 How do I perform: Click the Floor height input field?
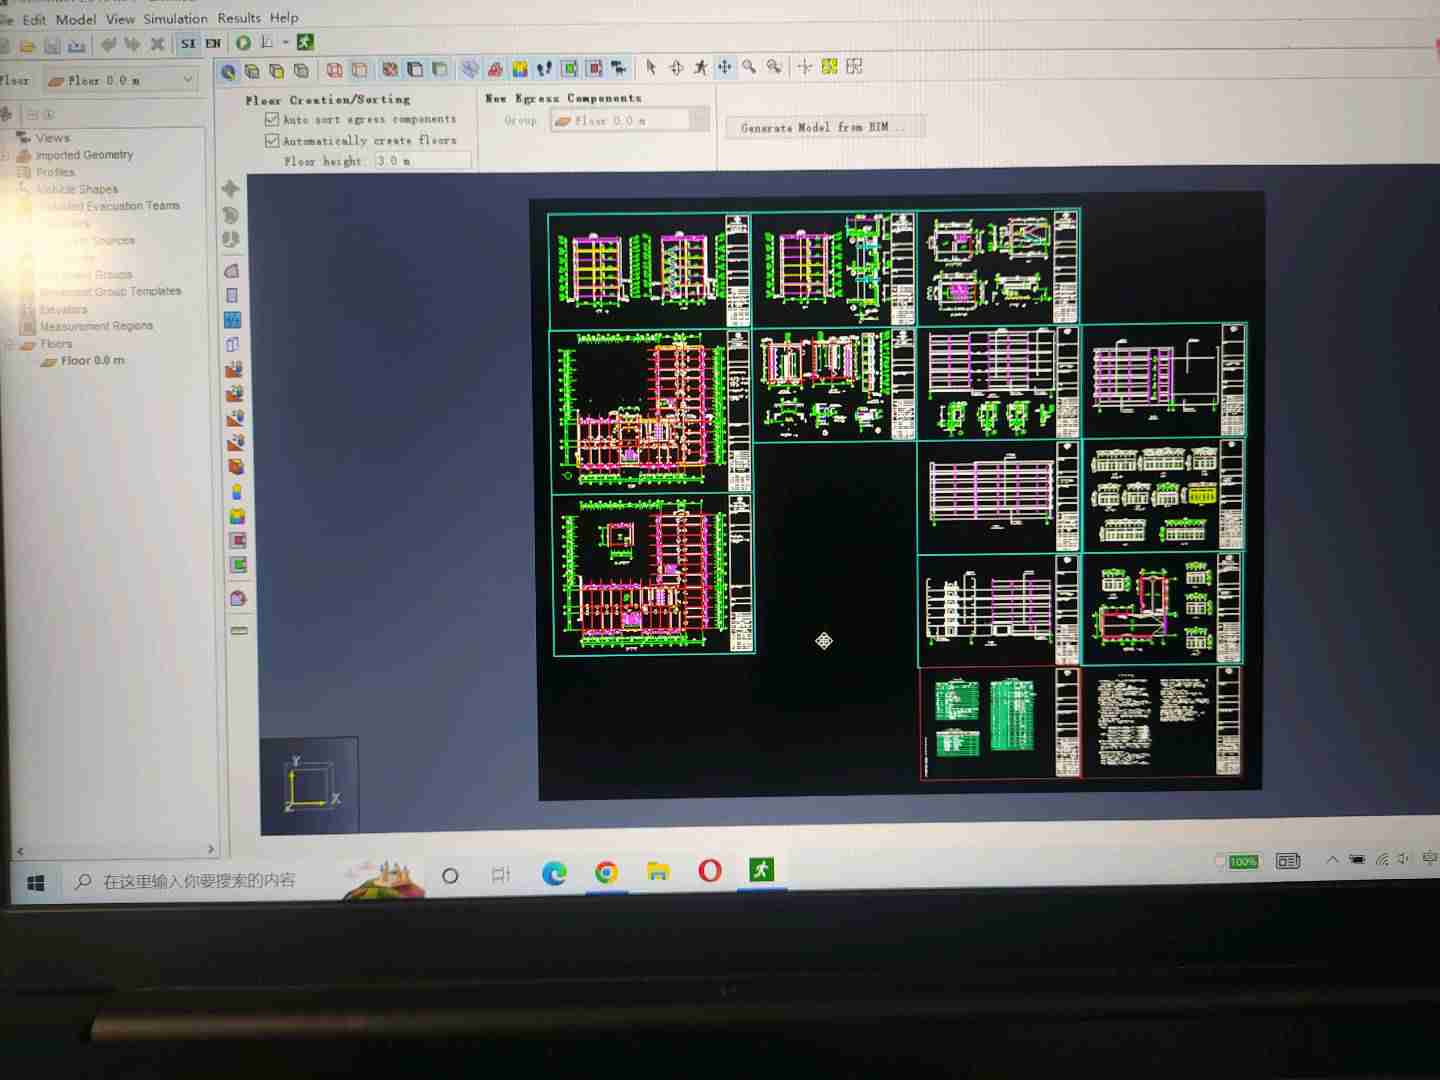click(421, 161)
